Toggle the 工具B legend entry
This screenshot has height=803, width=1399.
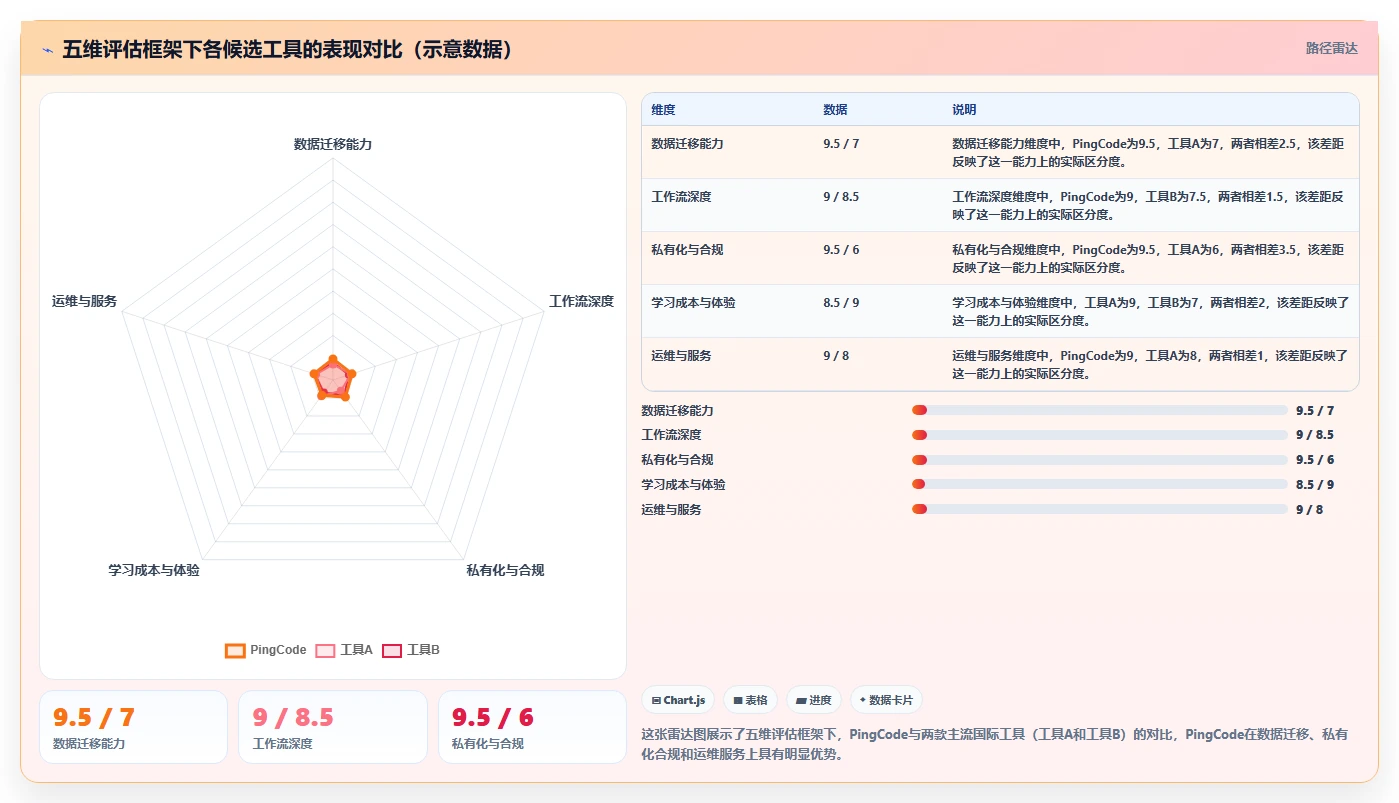pyautogui.click(x=411, y=650)
